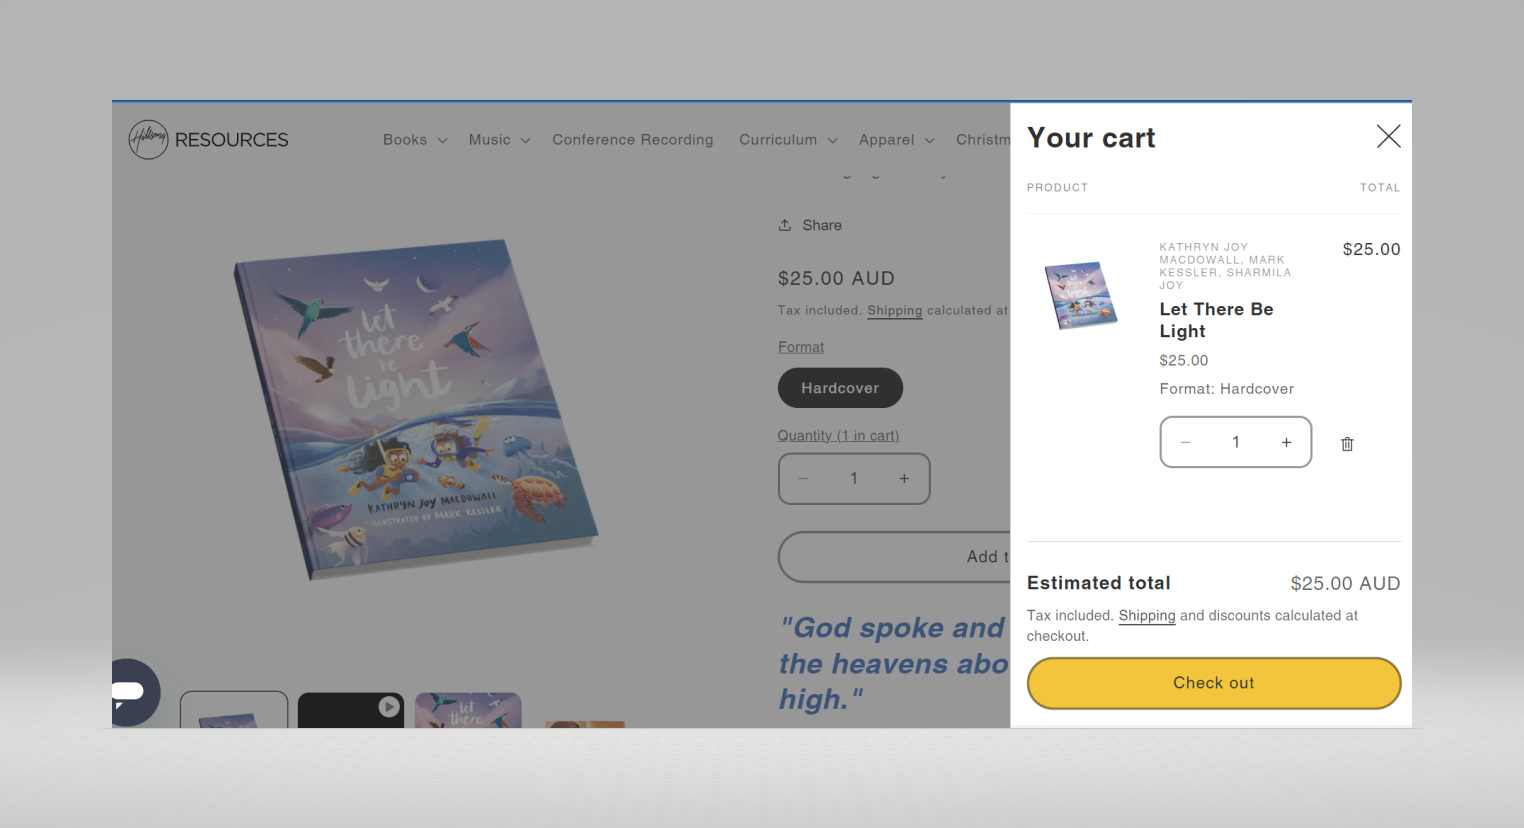
Task: Decrease cart item quantity with minus
Action: pyautogui.click(x=1185, y=442)
